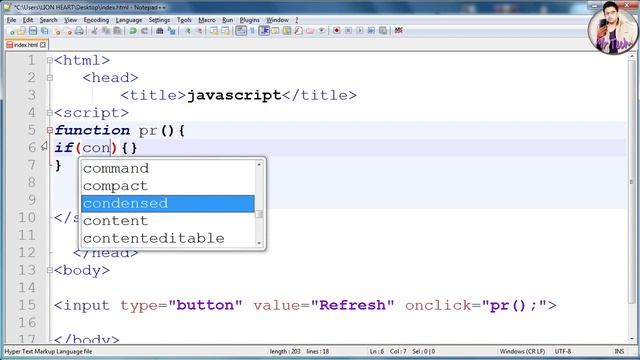
Task: Click the Open file toolbar icon
Action: click(x=21, y=31)
